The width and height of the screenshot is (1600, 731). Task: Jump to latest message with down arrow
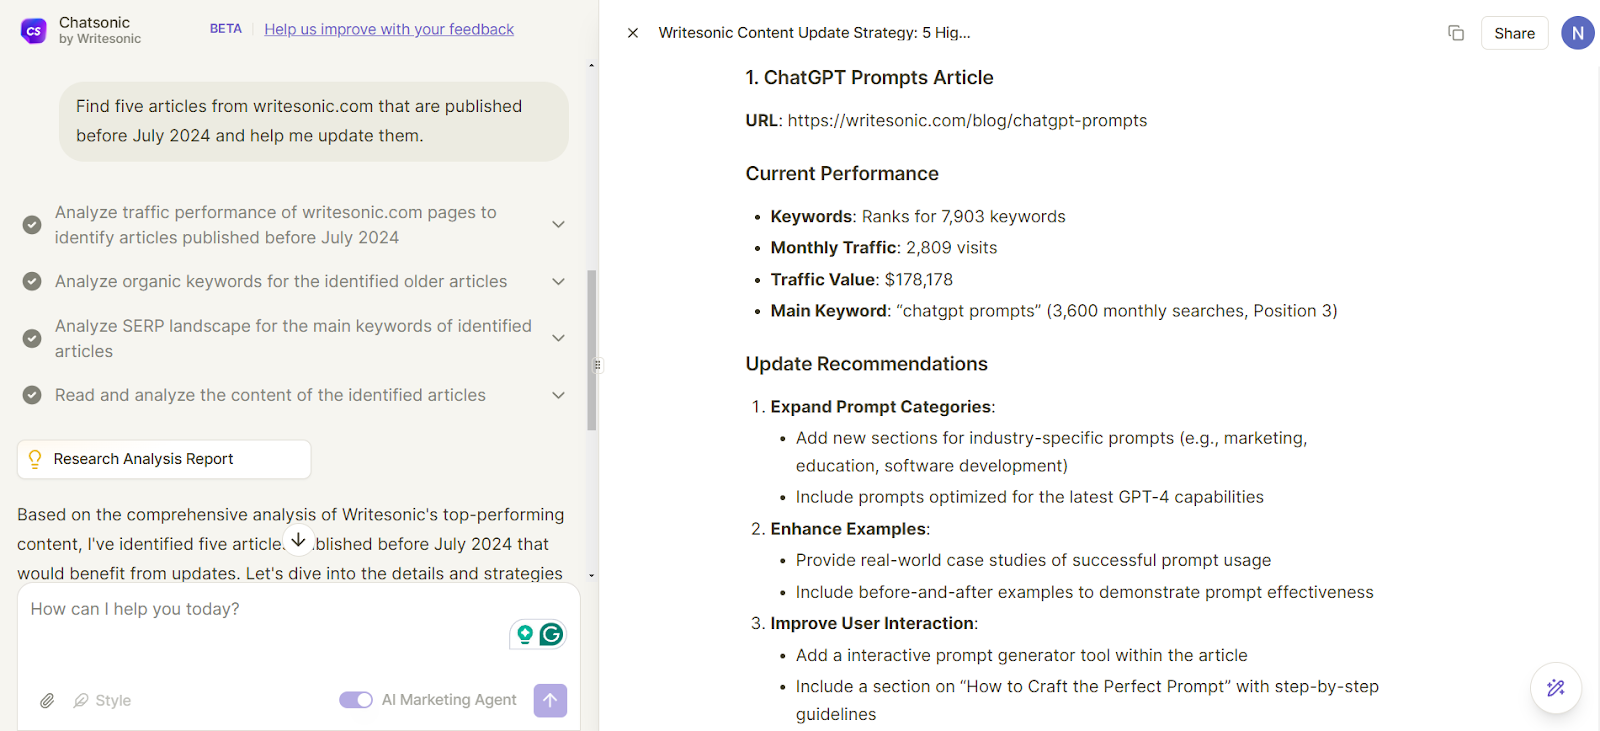(x=298, y=540)
